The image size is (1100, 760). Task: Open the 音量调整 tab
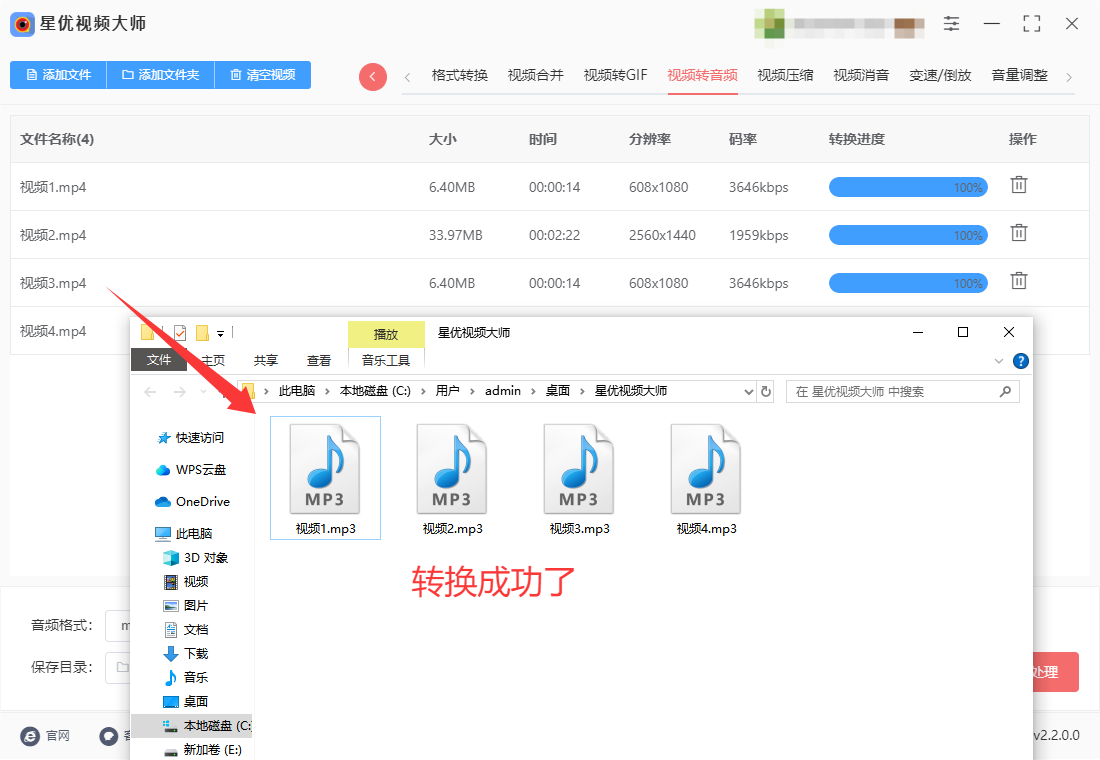click(1019, 76)
